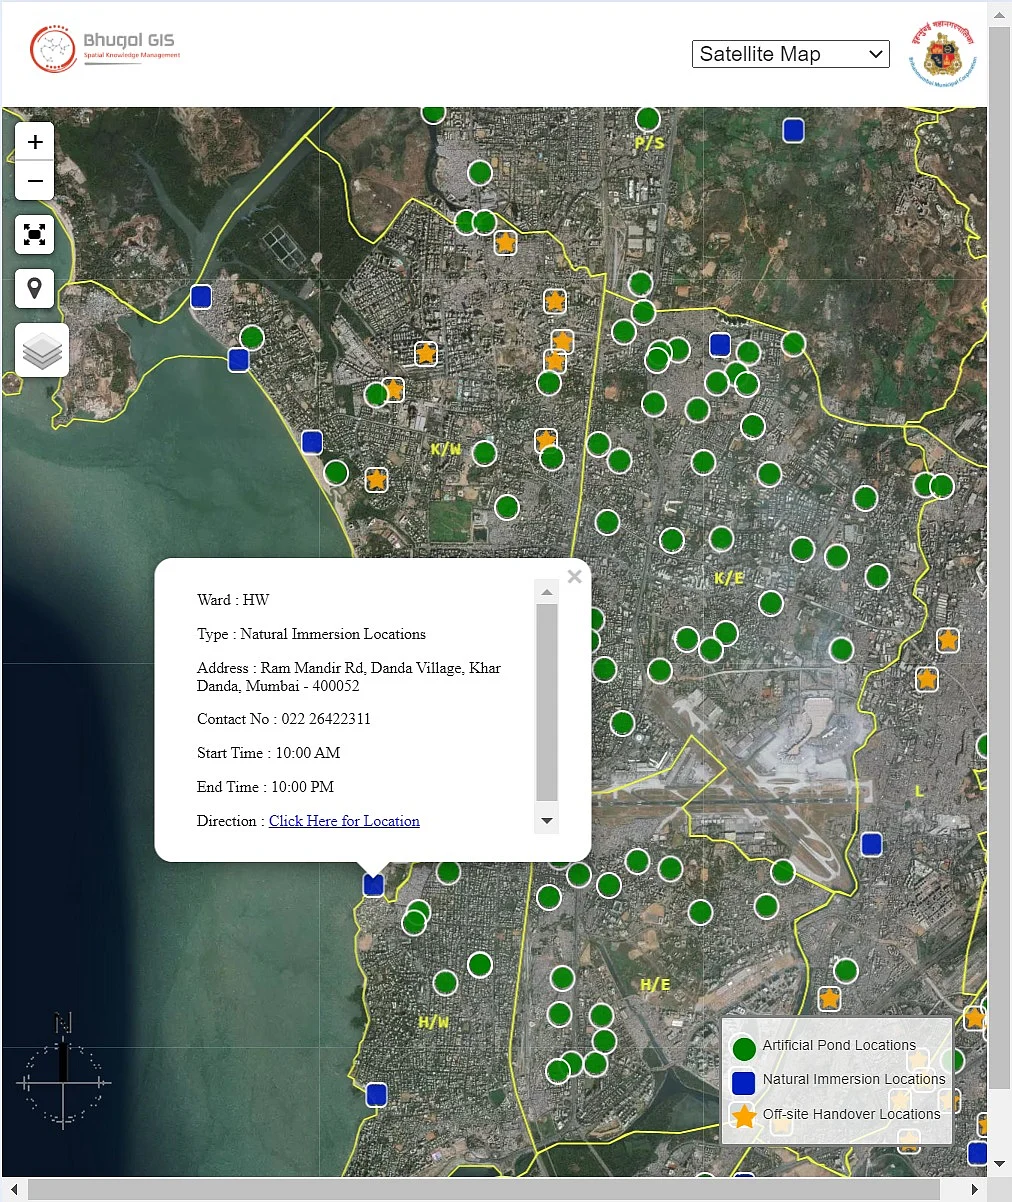Select the blue square marker right of P/S label

pyautogui.click(x=793, y=130)
